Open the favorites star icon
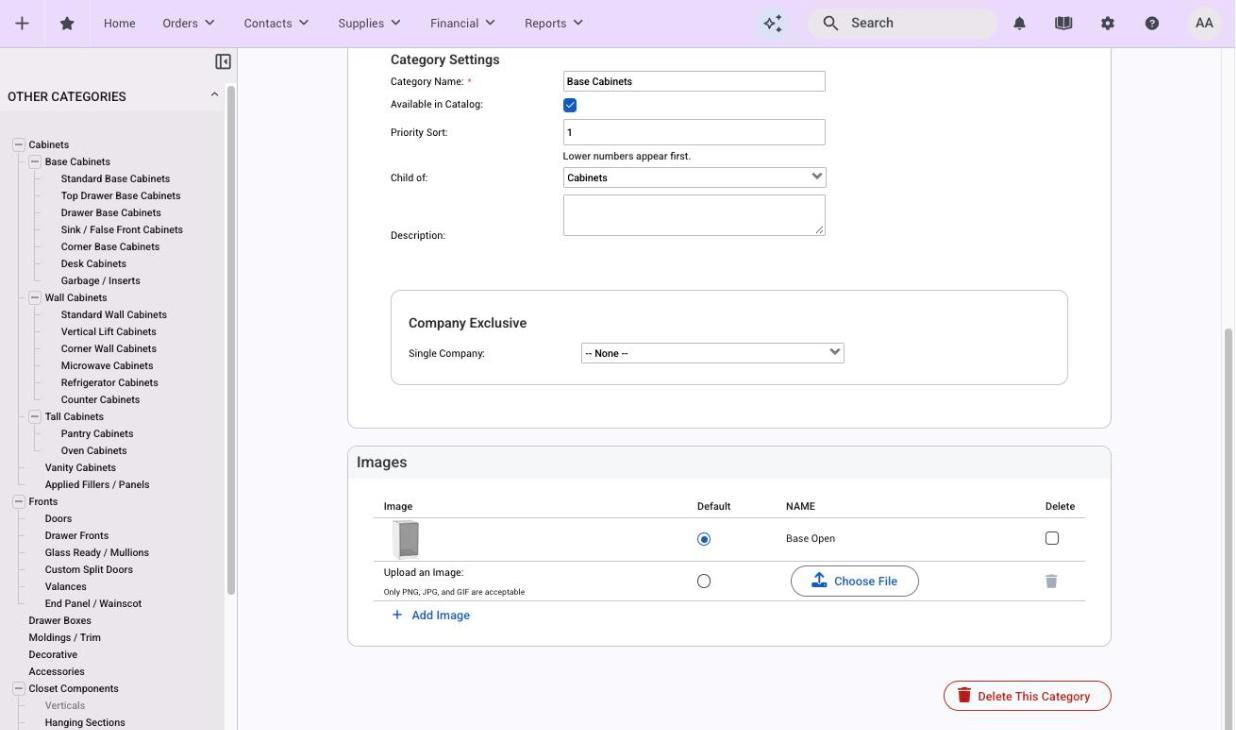1236x730 pixels. point(67,23)
